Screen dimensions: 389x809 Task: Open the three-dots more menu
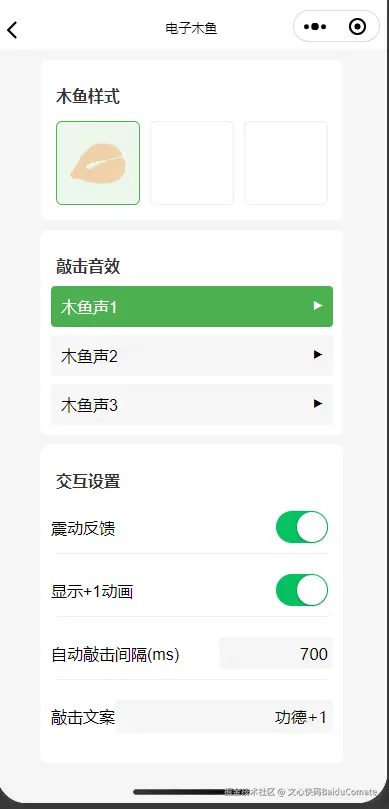tap(315, 26)
